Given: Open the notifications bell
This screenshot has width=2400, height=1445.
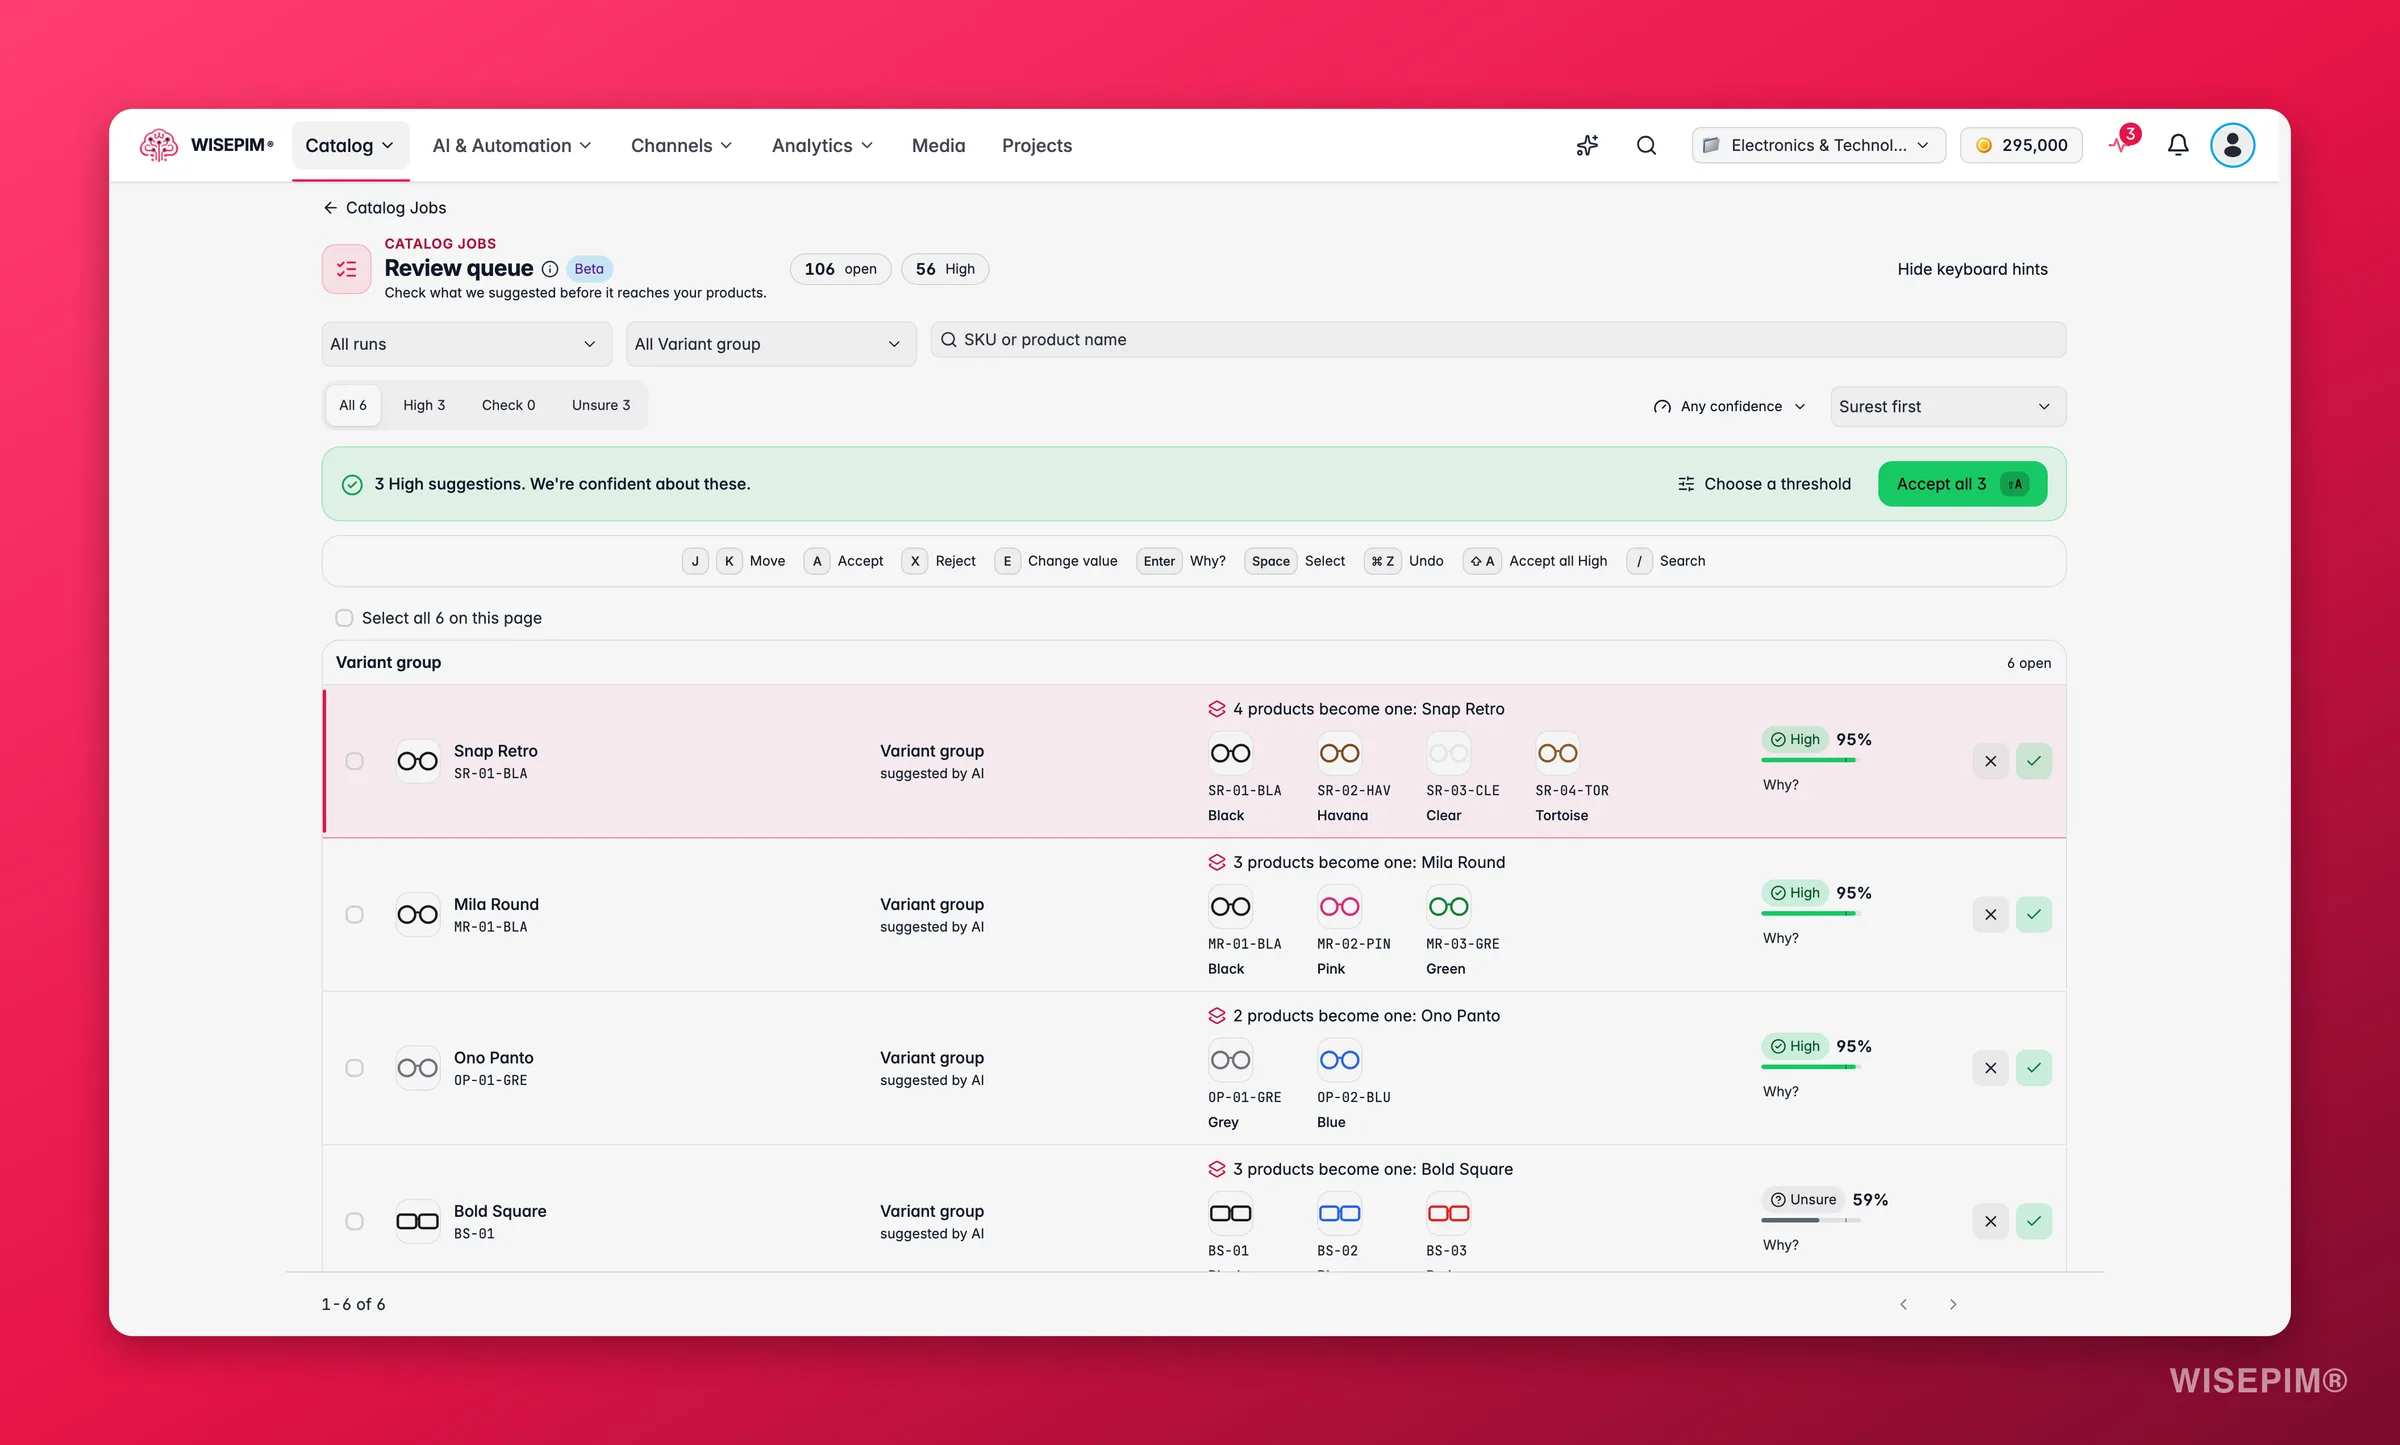Looking at the screenshot, I should pos(2178,145).
